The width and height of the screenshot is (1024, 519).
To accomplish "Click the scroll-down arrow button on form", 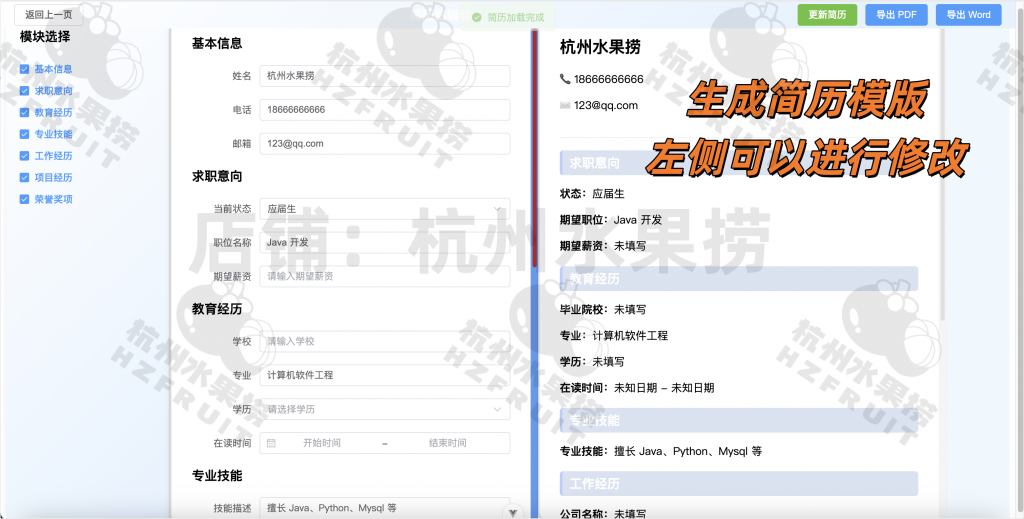I will [x=513, y=512].
